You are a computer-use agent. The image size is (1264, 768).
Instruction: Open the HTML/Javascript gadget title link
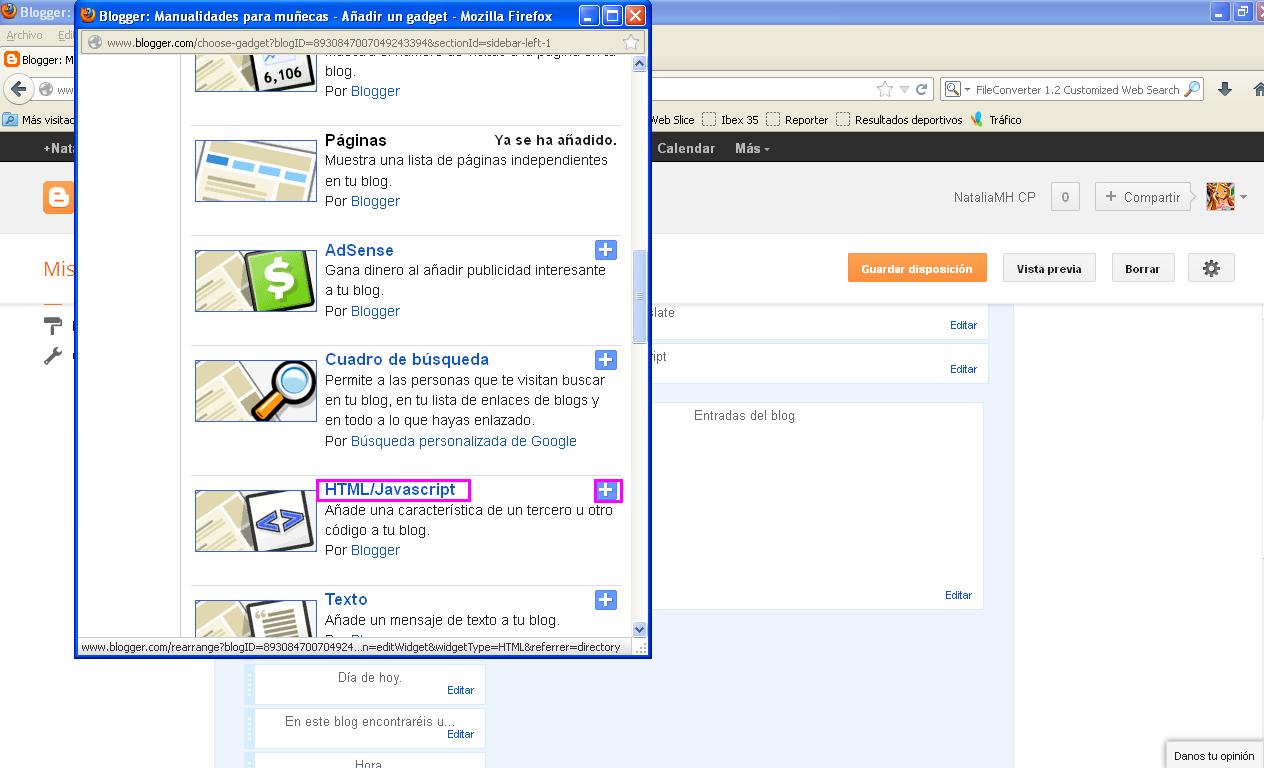390,489
